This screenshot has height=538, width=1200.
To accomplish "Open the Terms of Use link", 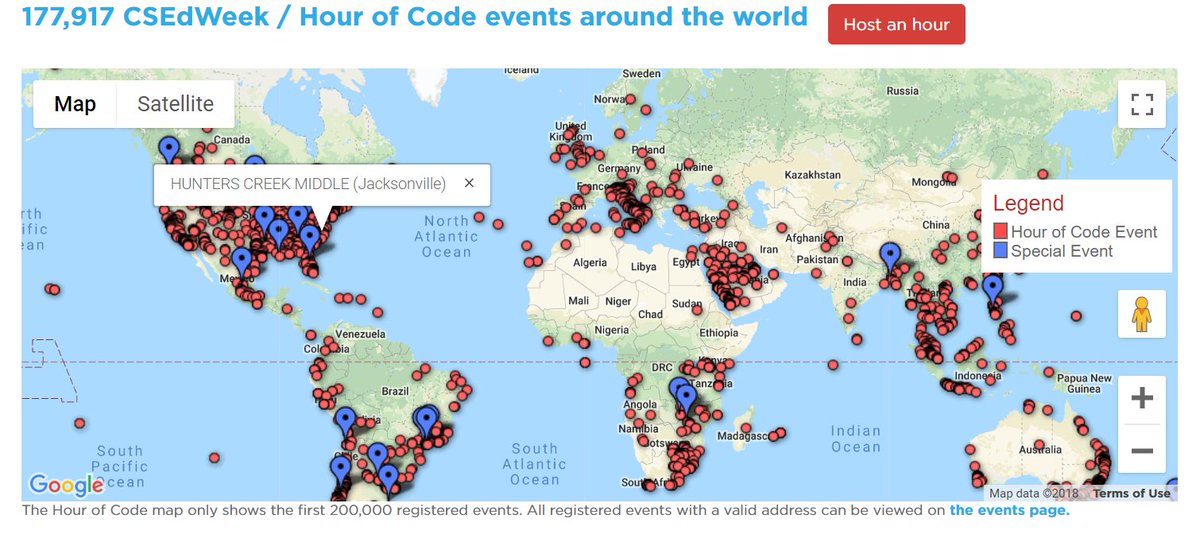I will click(x=1131, y=493).
